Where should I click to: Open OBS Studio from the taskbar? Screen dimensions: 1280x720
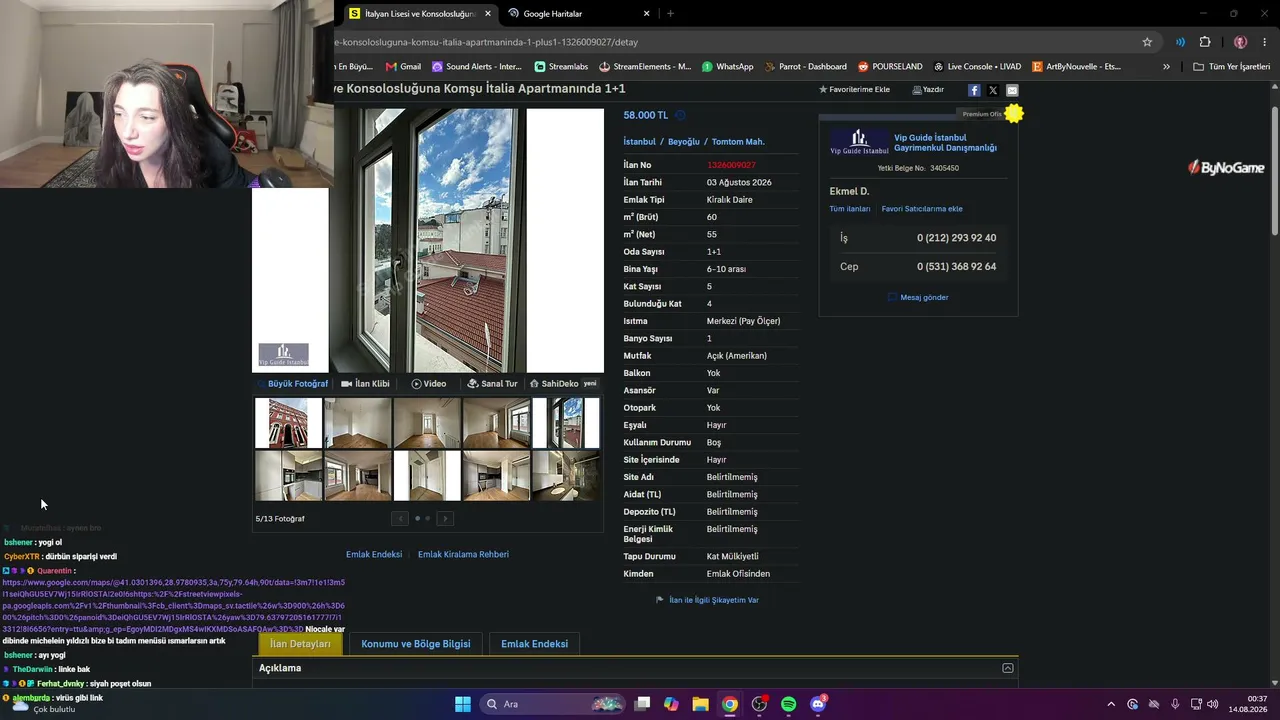click(760, 704)
